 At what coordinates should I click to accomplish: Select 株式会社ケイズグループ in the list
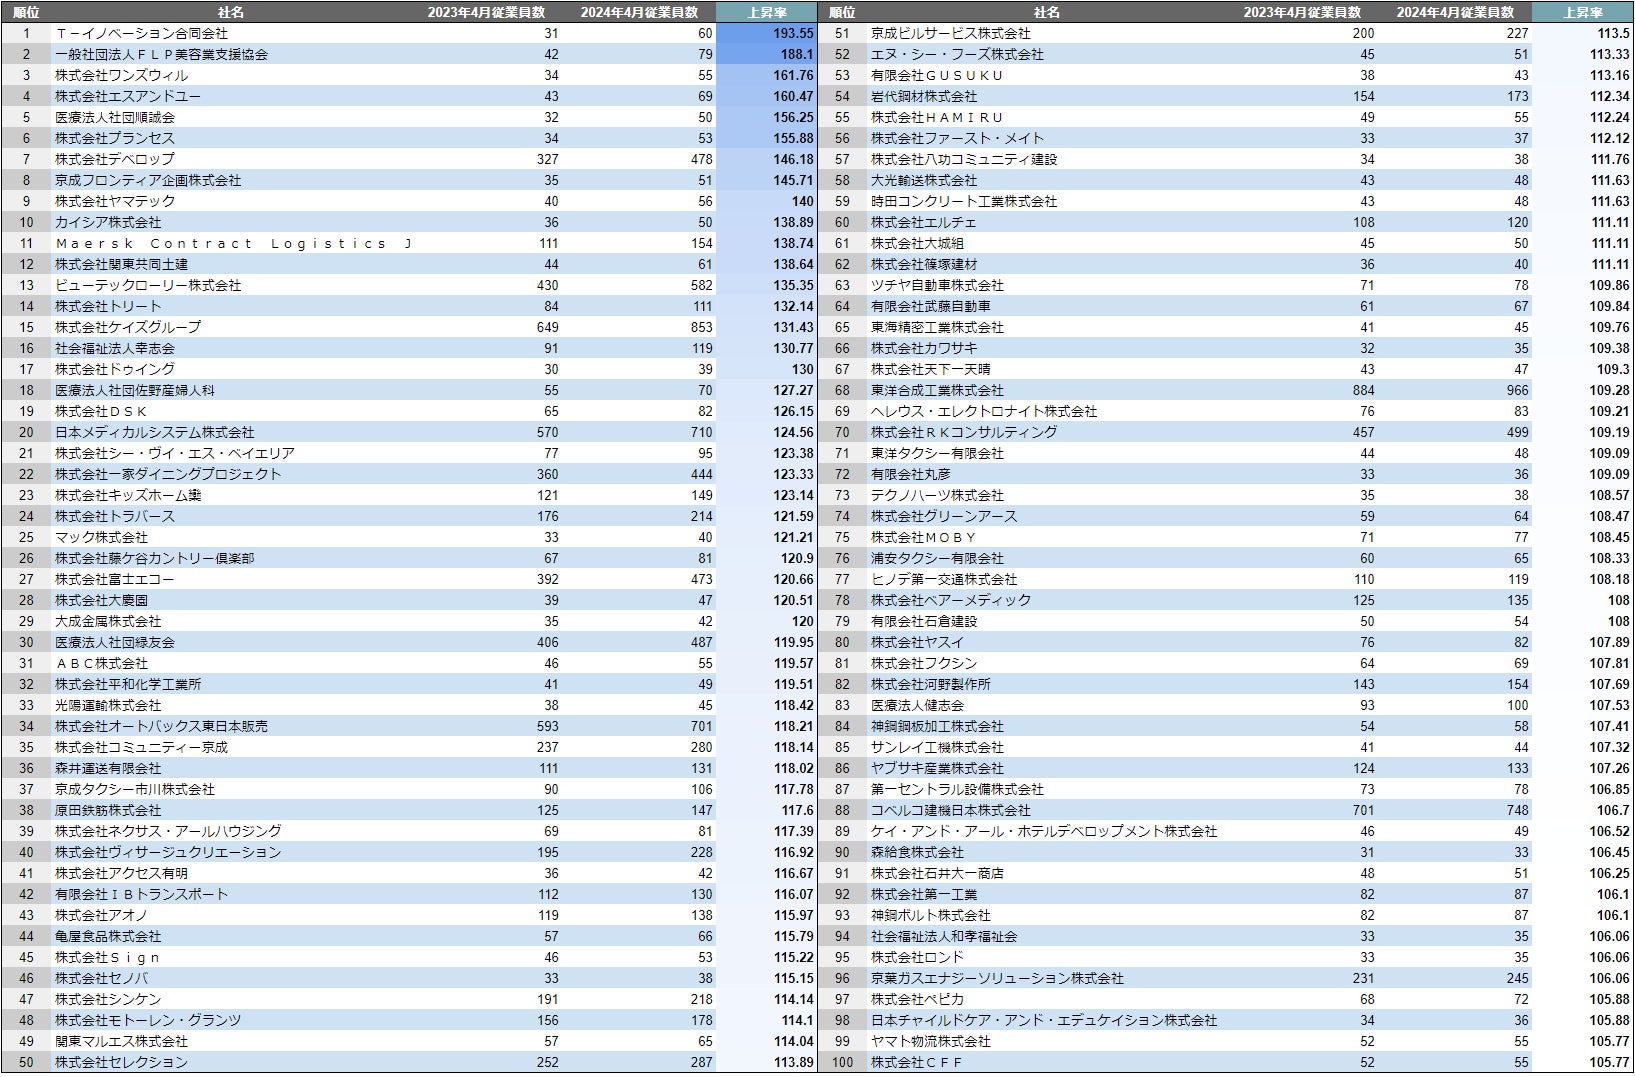[128, 327]
